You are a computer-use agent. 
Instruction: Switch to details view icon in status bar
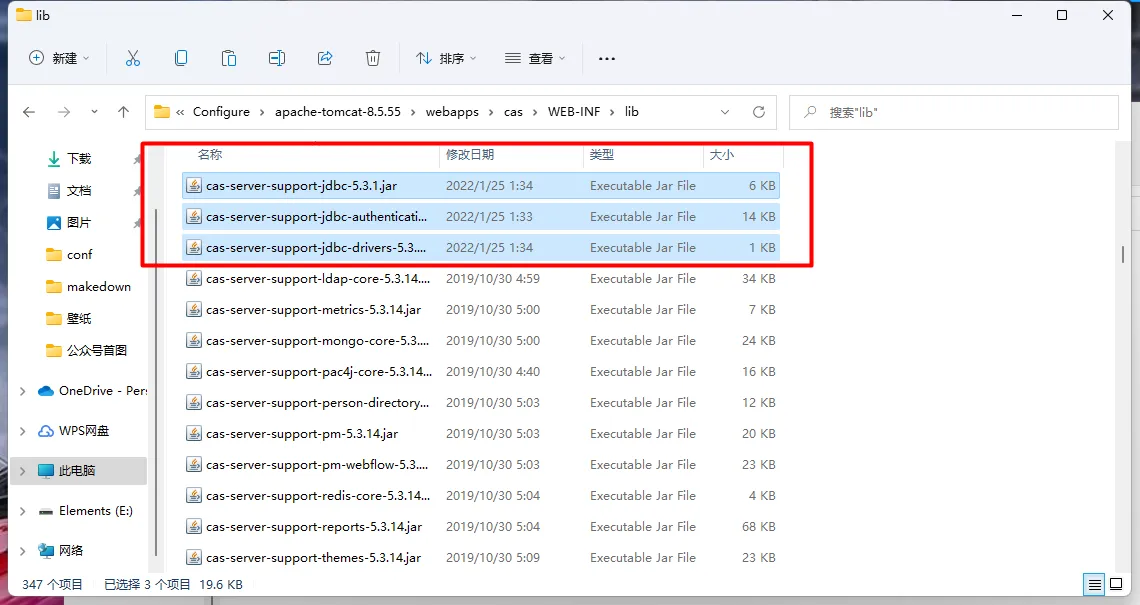[1094, 584]
